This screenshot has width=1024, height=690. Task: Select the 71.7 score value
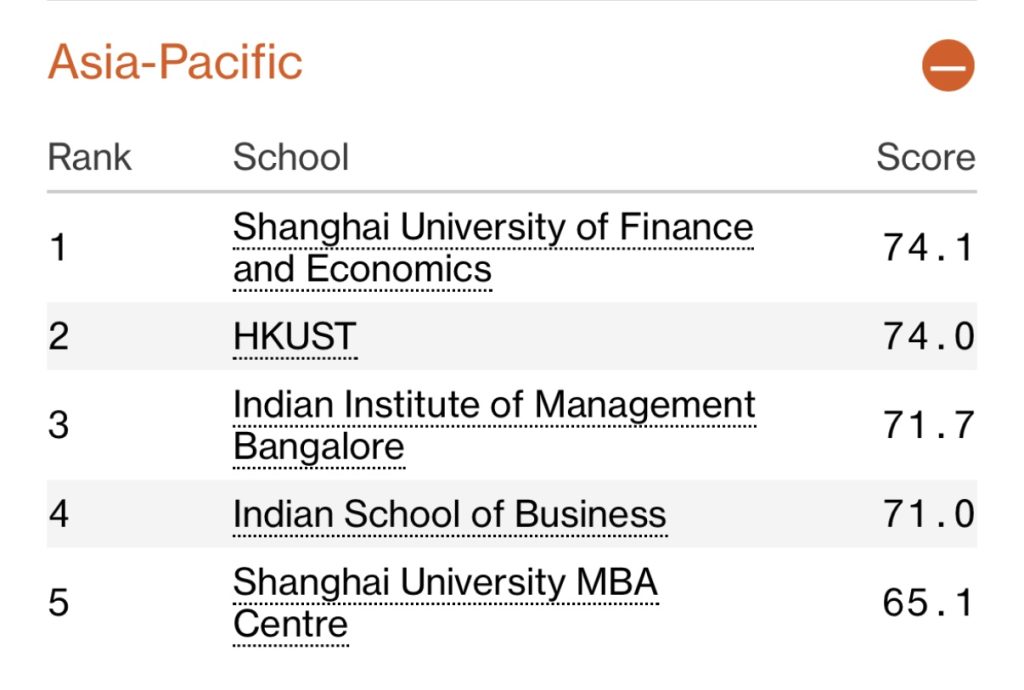[927, 425]
